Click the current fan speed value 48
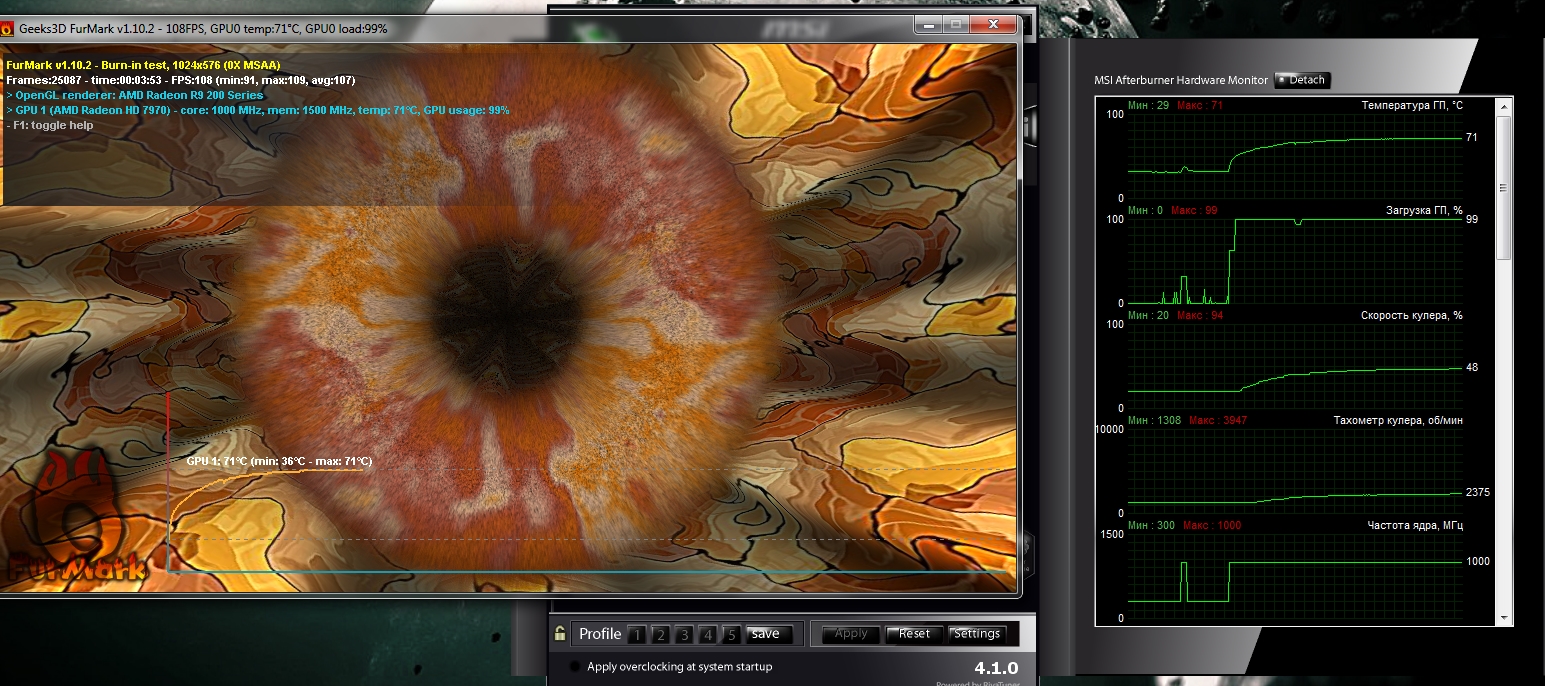The image size is (1545, 686). 1472,367
